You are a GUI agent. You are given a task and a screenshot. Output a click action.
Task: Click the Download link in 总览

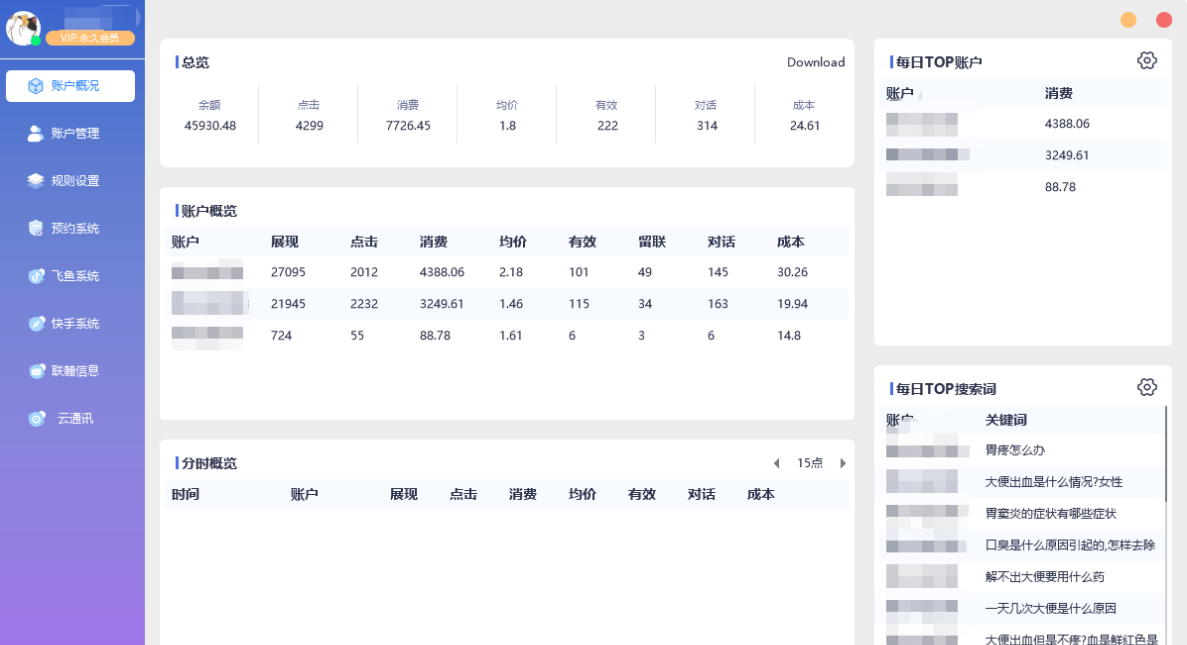815,62
